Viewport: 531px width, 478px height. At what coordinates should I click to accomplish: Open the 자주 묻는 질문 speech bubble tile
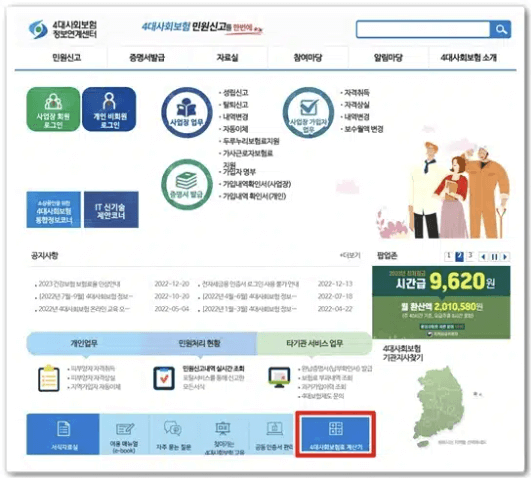(x=173, y=434)
